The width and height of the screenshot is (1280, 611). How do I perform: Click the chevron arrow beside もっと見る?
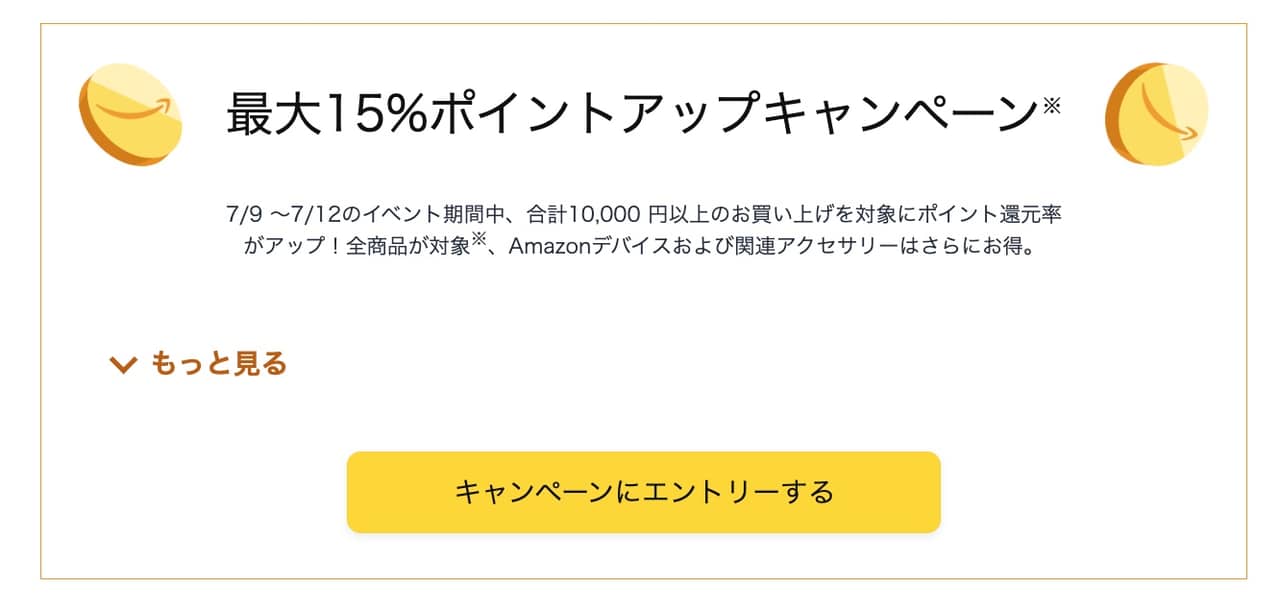123,365
